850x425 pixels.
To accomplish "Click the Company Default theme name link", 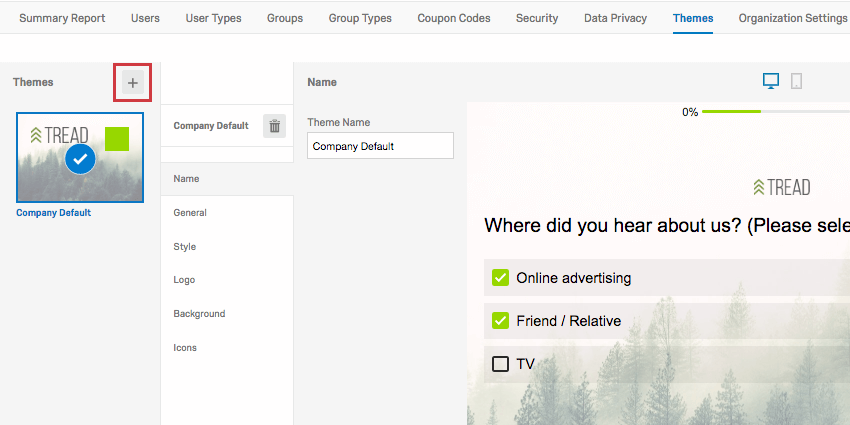I will pyautogui.click(x=54, y=212).
